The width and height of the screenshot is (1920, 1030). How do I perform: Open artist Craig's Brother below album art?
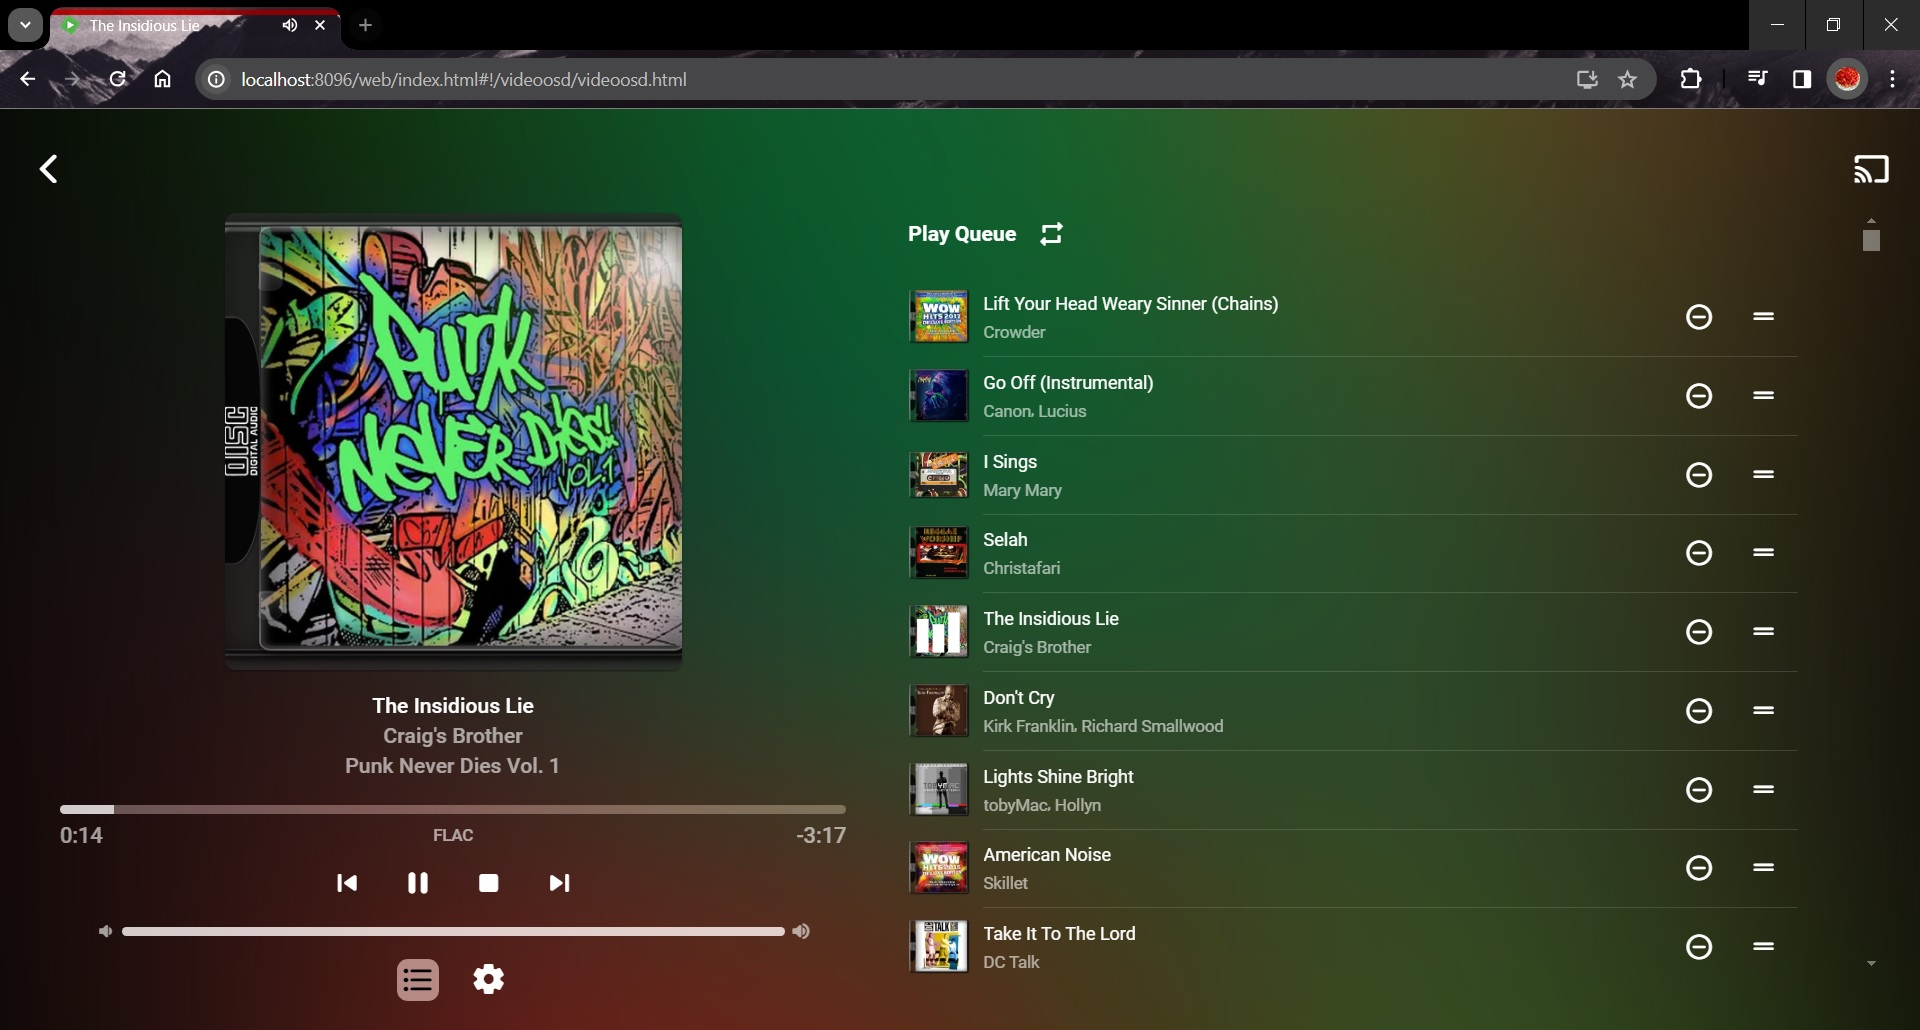click(453, 736)
